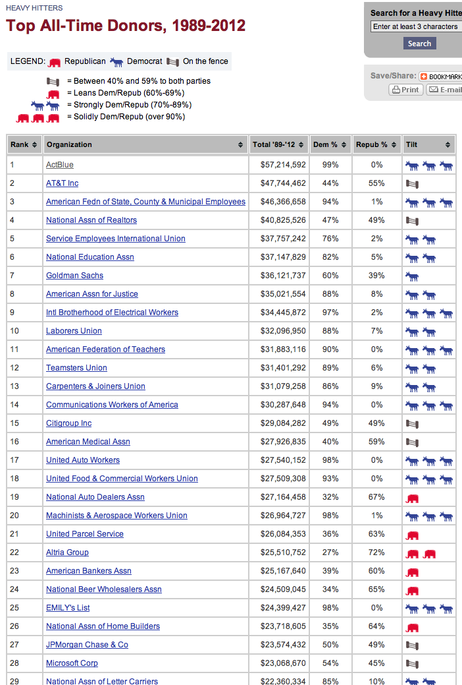Click the On the fence icon in legend bar
This screenshot has width=462, height=685.
(x=172, y=62)
